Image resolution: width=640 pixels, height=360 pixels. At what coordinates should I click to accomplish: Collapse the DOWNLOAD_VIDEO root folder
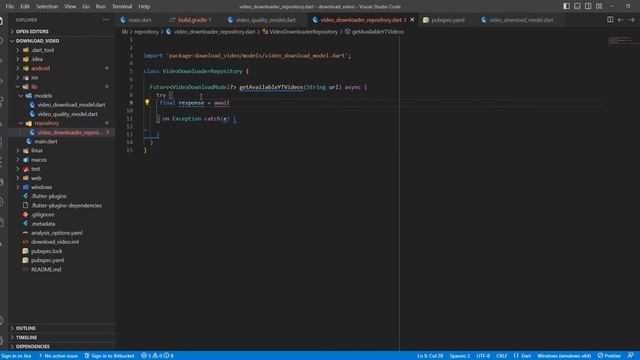tap(37, 41)
